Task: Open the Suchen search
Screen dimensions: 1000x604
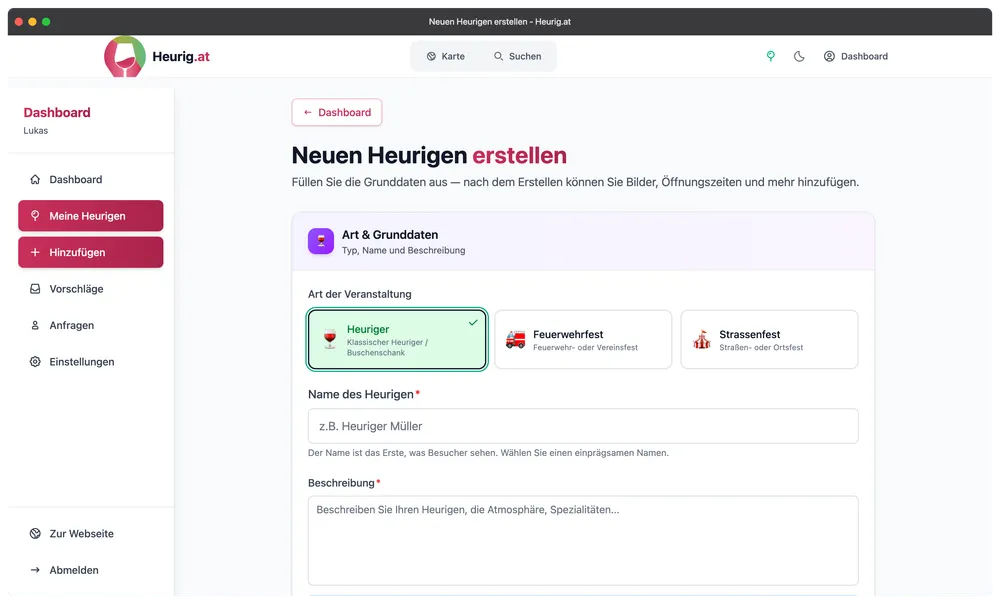Action: pyautogui.click(x=517, y=56)
